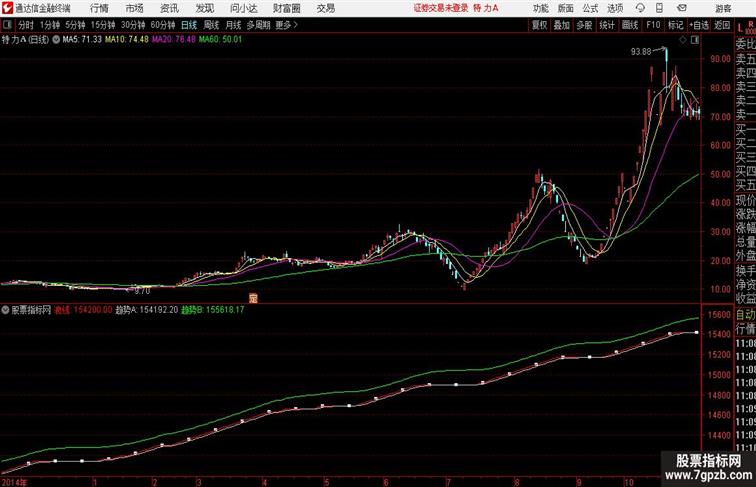Open the mail envelope icon

682,8
